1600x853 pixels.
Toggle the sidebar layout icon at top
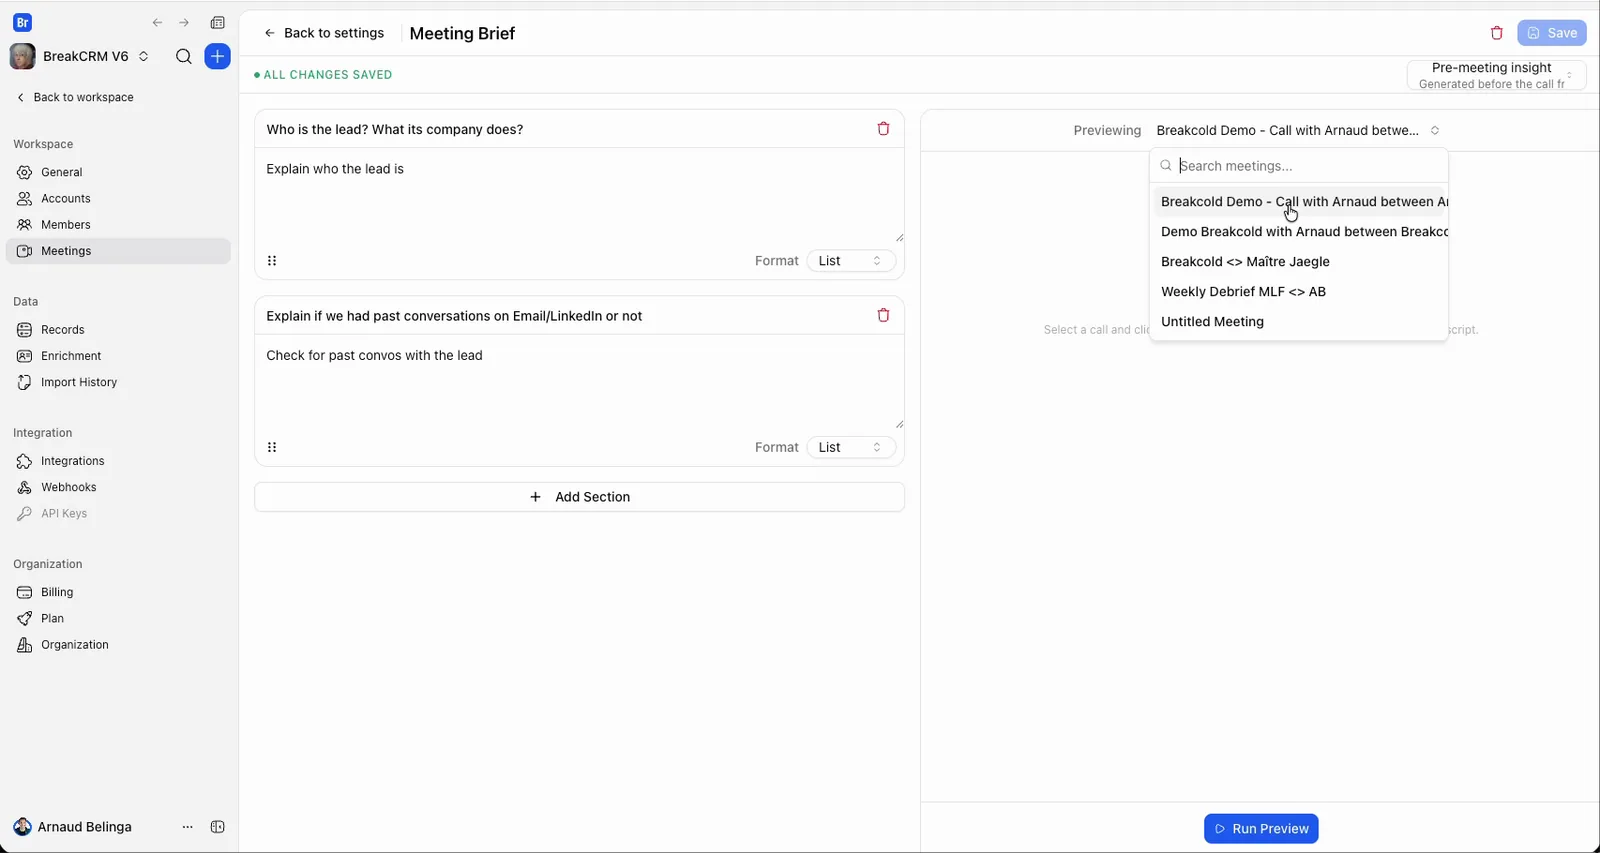click(x=218, y=23)
